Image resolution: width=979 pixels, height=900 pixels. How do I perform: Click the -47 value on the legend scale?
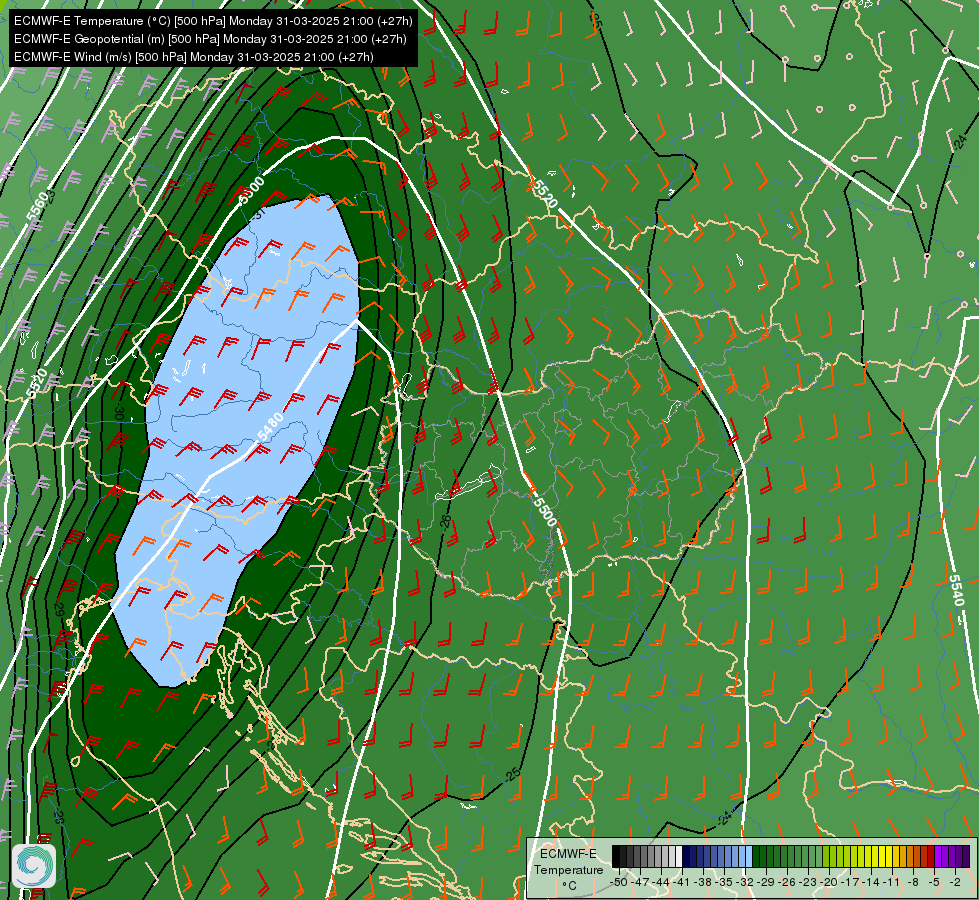click(640, 882)
